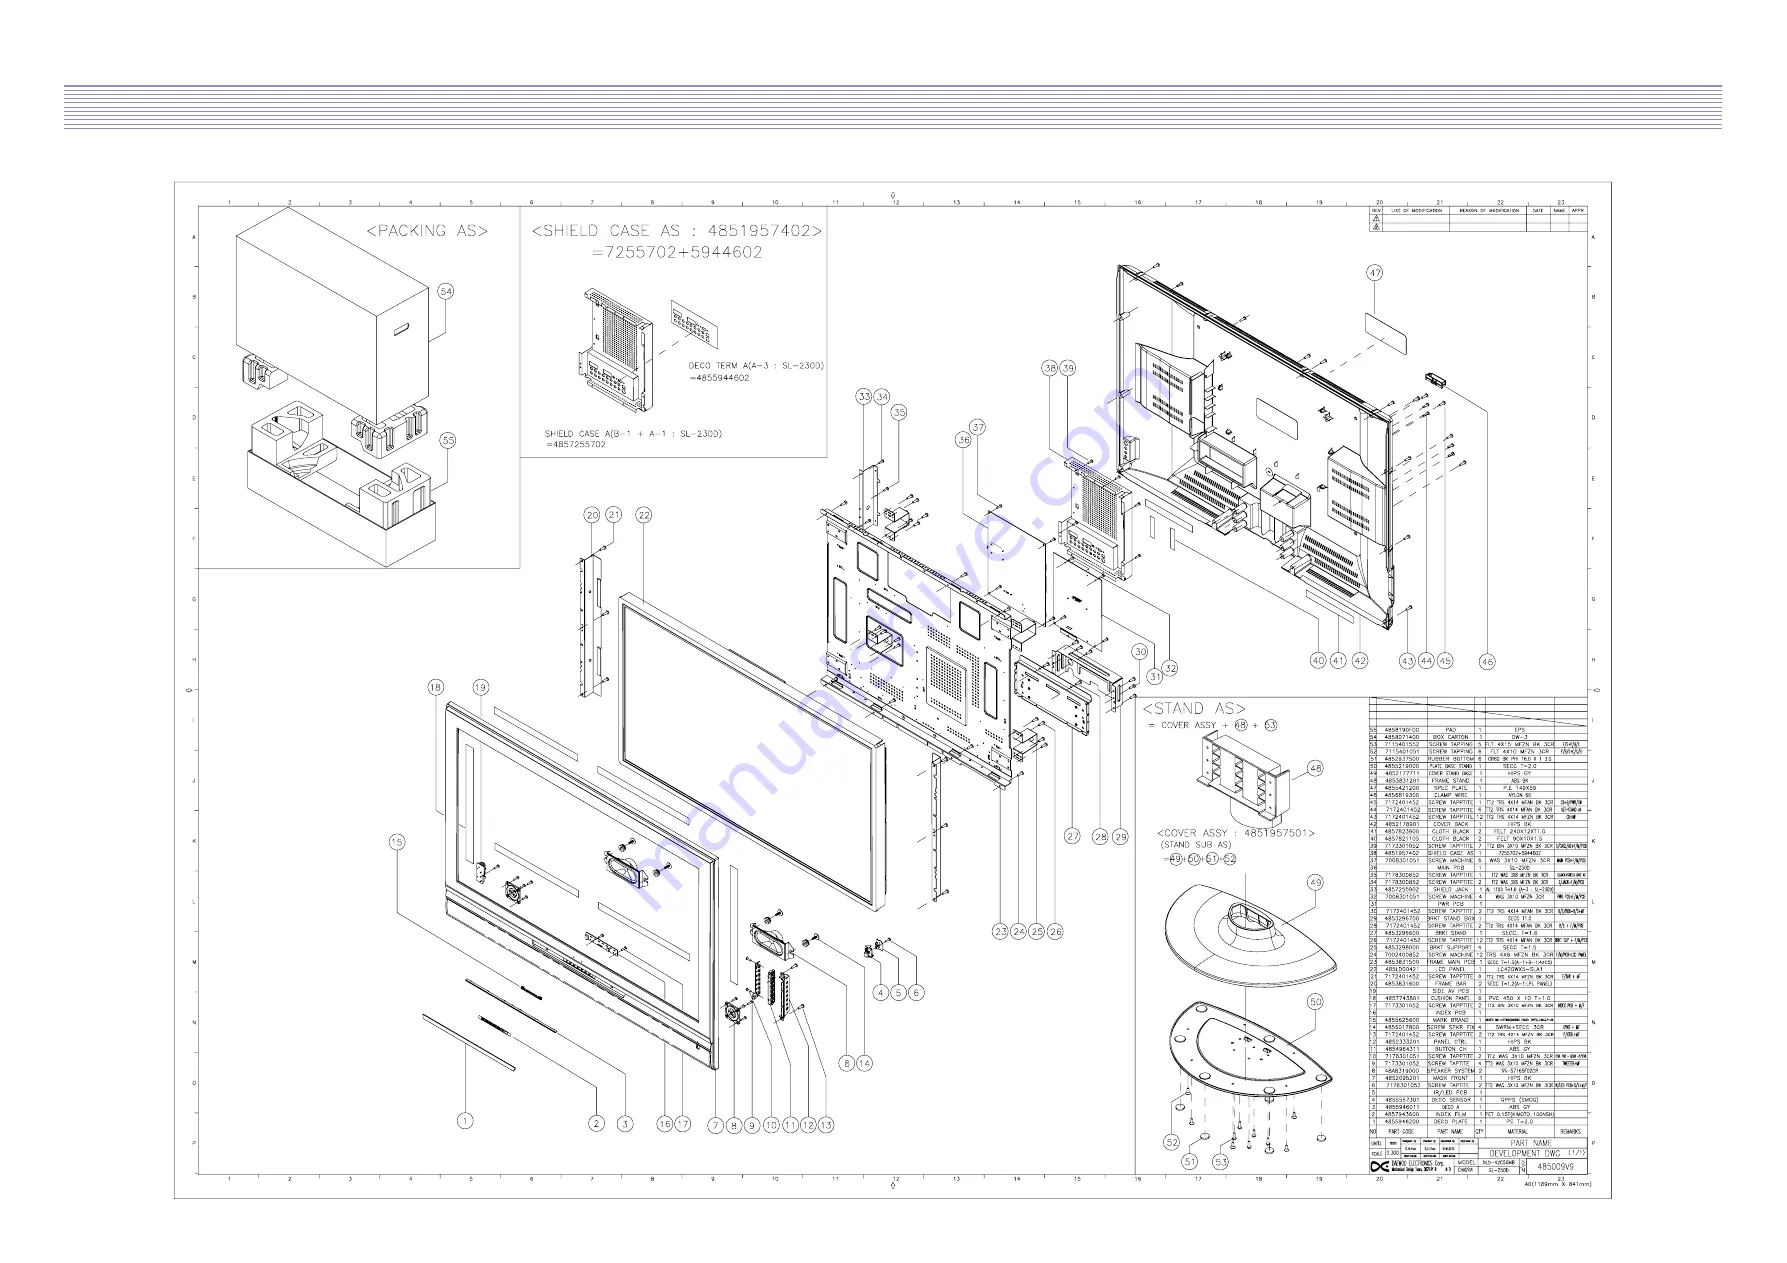Select the COVER ASSY : 4851957501 label

tap(1235, 833)
